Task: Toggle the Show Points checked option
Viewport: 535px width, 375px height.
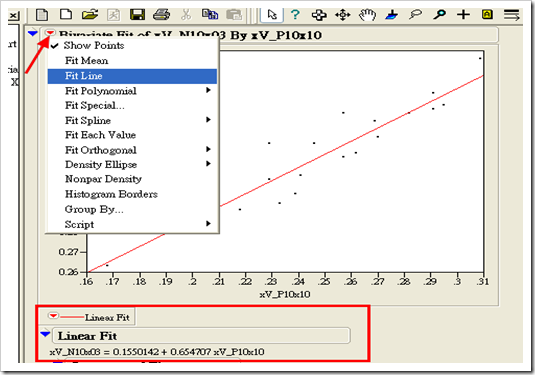Action: [132, 45]
